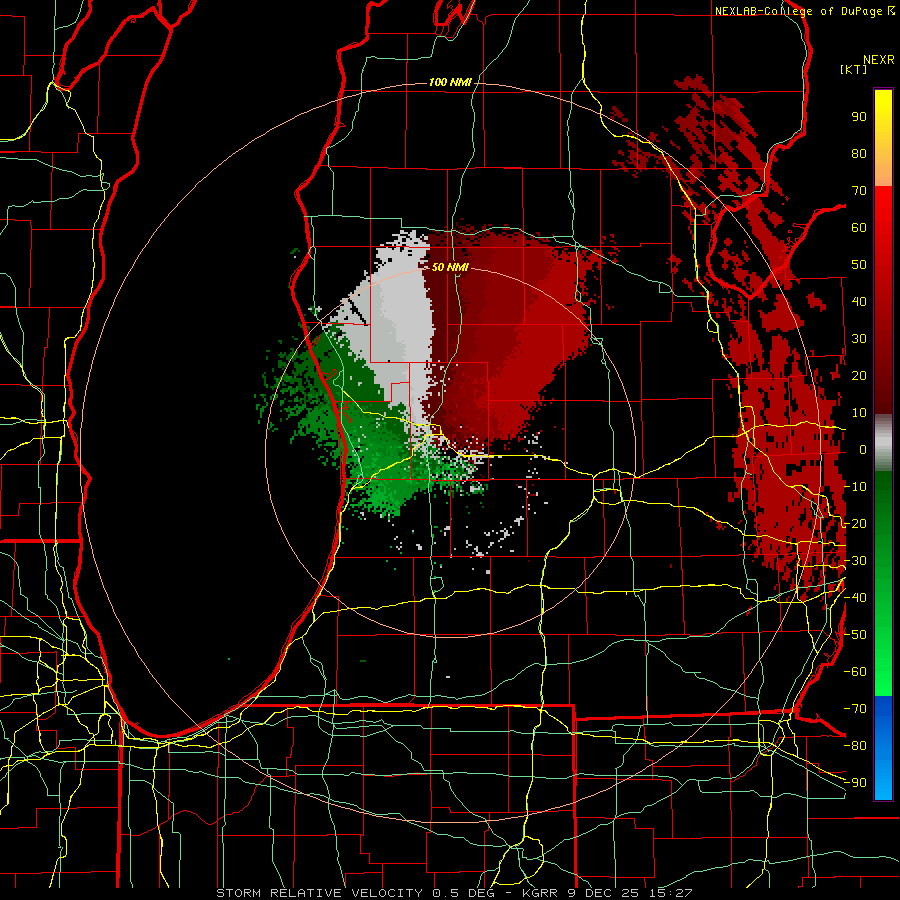
Task: Click the -60 value on velocity scale
Action: point(855,672)
